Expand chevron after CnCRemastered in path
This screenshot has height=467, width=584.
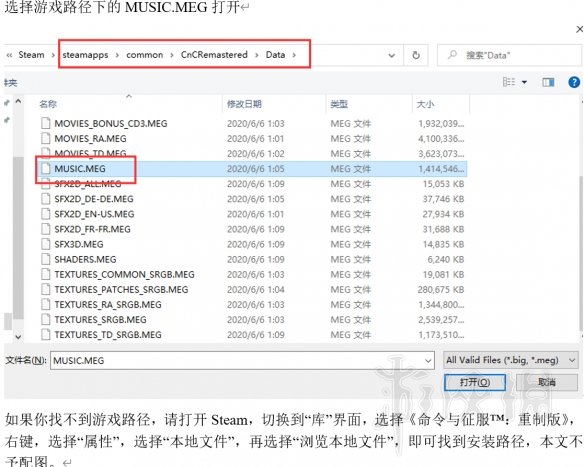pyautogui.click(x=257, y=55)
